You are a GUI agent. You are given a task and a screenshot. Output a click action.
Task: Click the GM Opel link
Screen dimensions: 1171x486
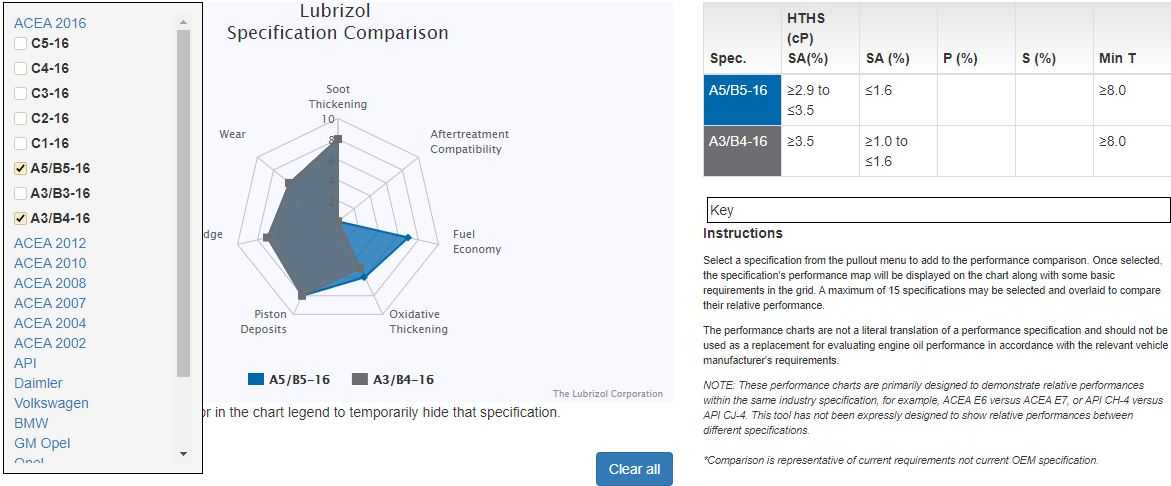(x=42, y=443)
